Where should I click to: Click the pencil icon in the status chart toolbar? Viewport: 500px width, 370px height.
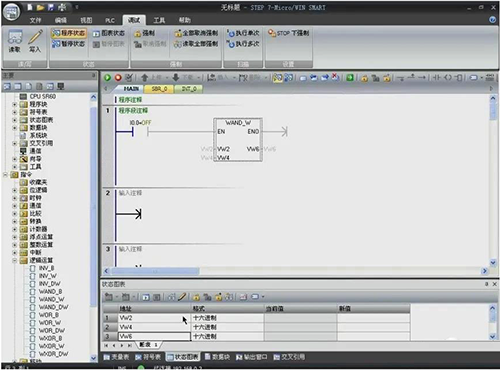(182, 297)
